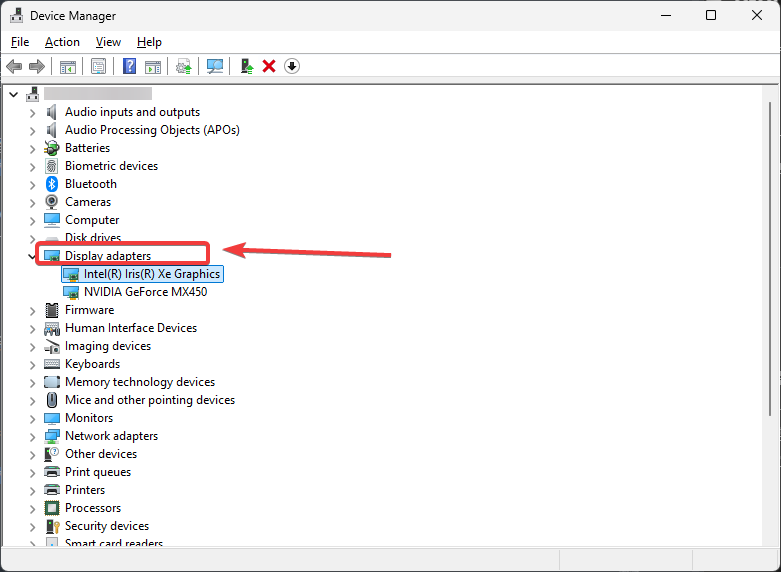Expand the Memory technology devices chevron
This screenshot has height=572, width=781.
tap(32, 383)
